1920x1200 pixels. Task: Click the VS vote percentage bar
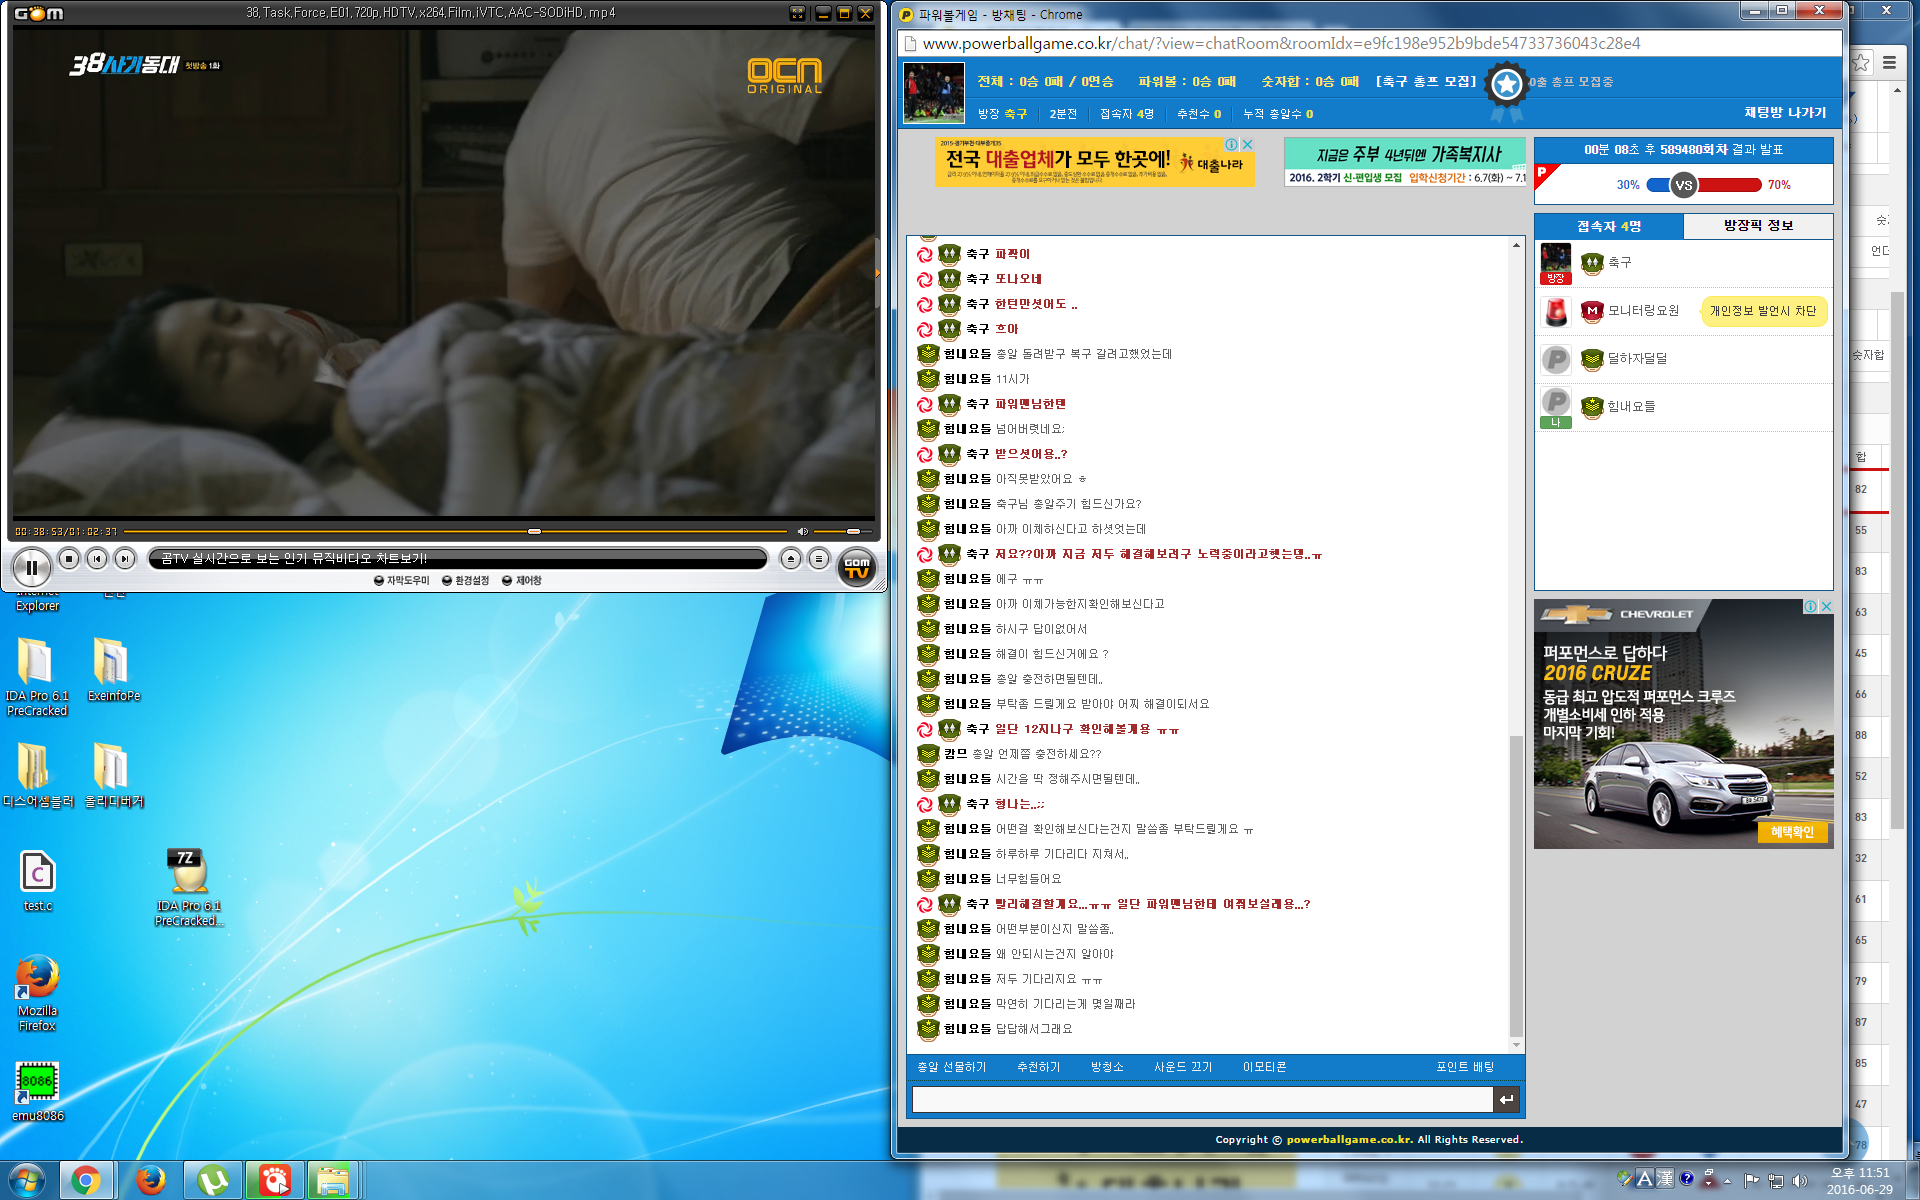[1703, 185]
